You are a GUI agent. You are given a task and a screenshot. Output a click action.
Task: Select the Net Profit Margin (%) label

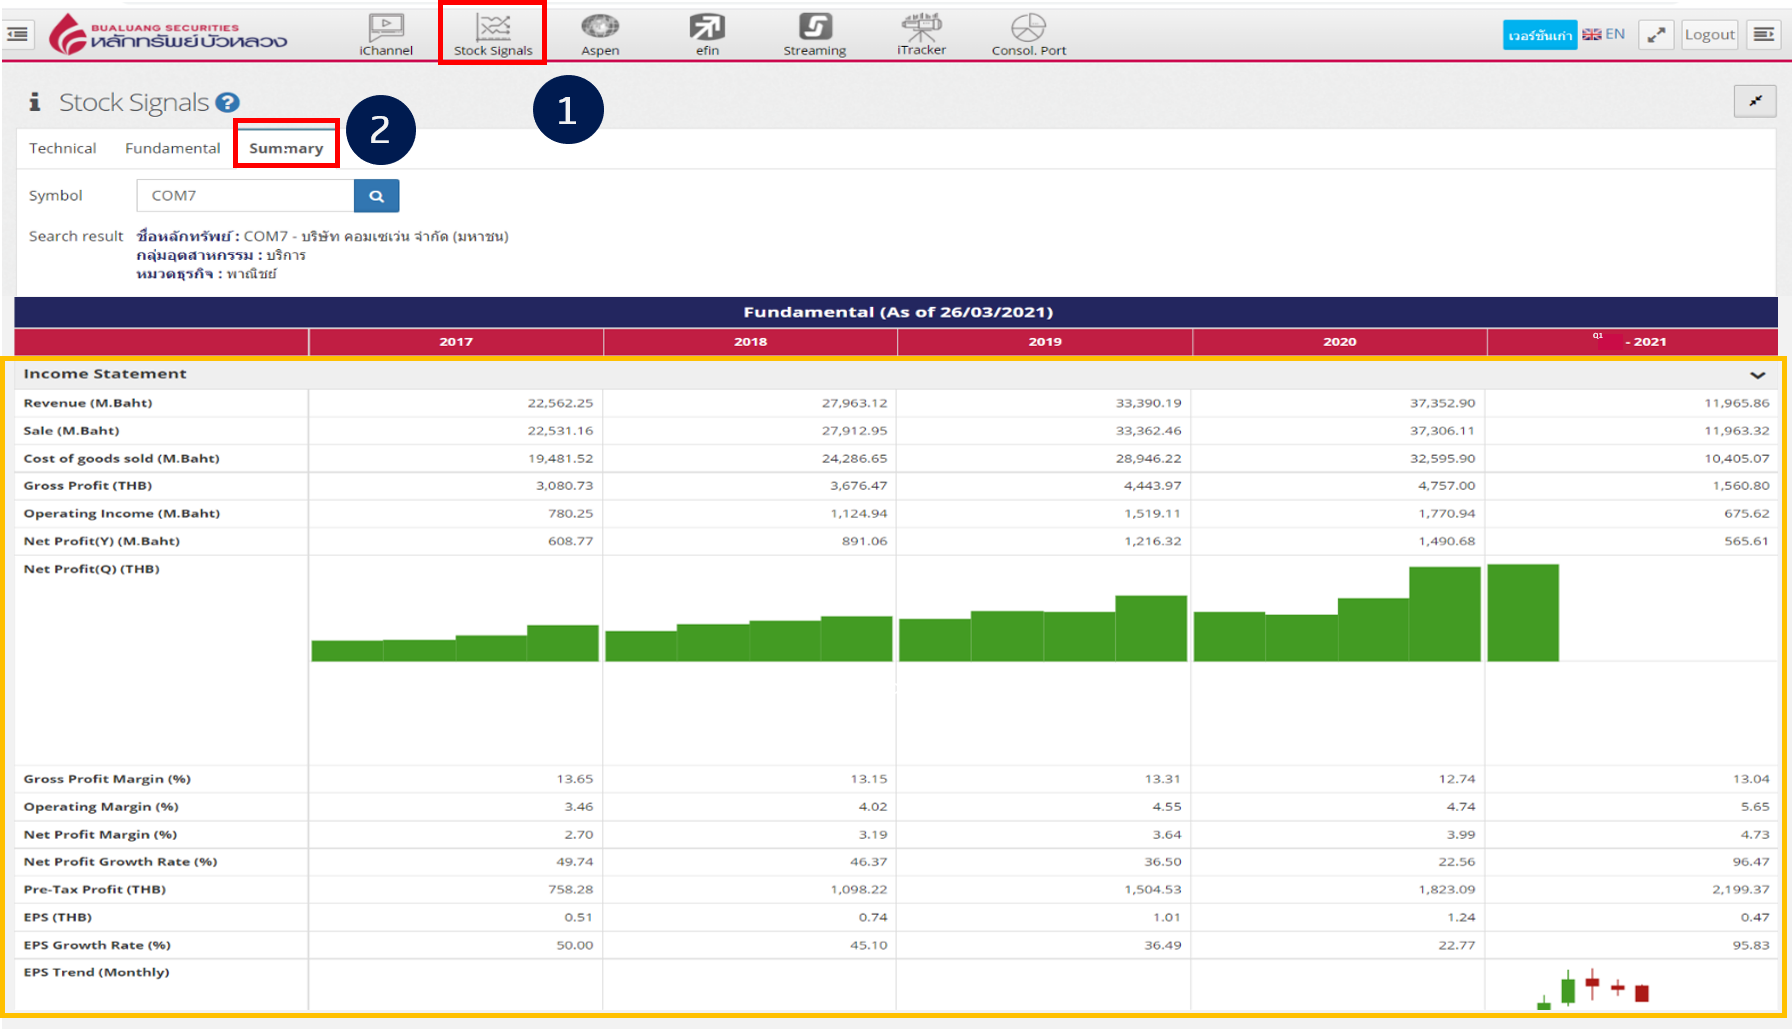pos(100,835)
